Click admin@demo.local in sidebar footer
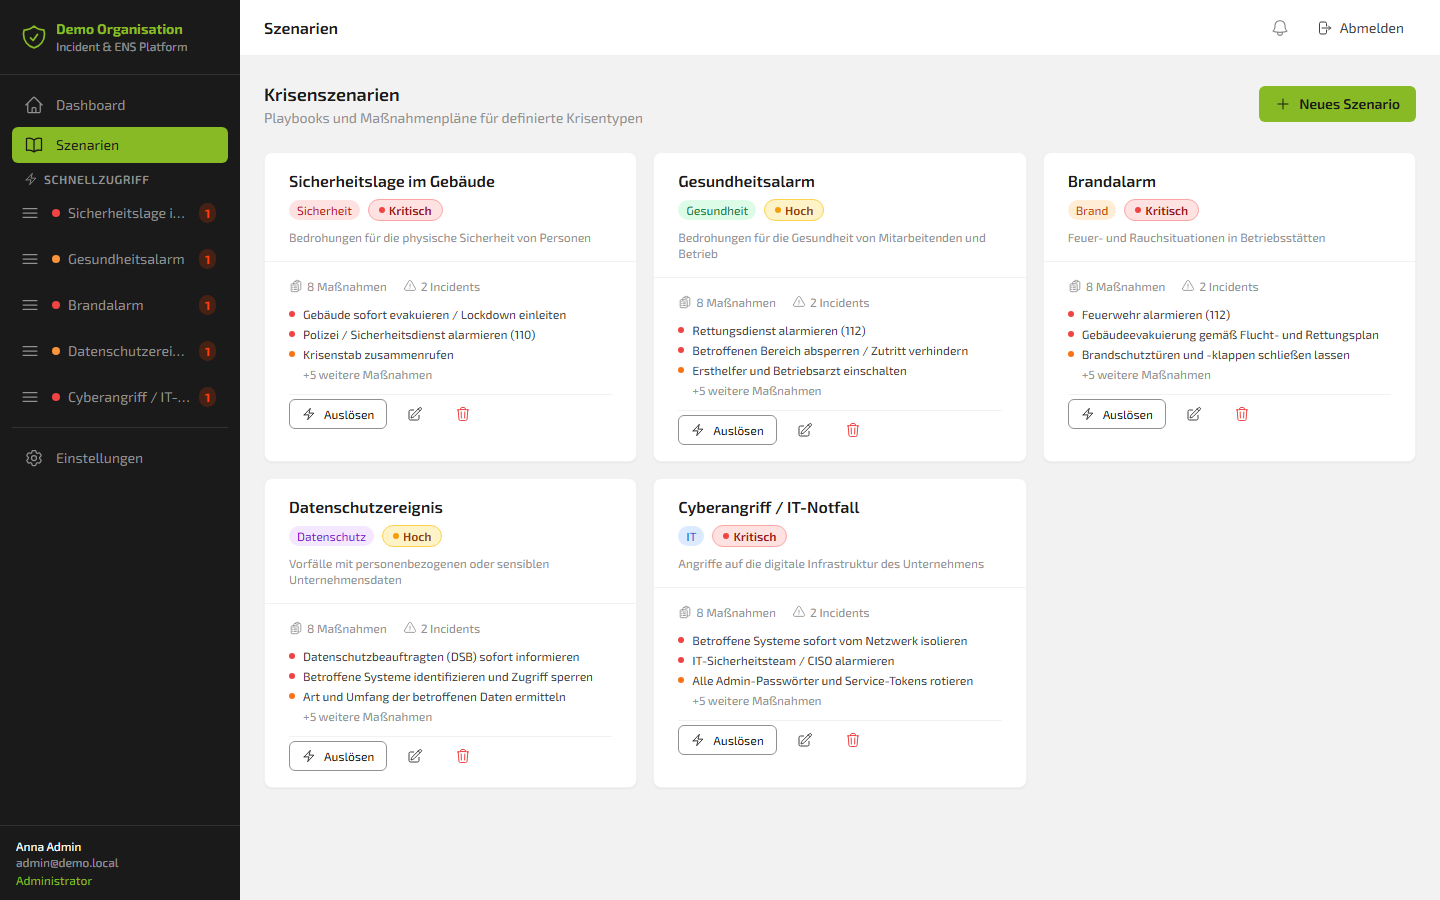Screen dimensions: 1440x900 coord(67,863)
